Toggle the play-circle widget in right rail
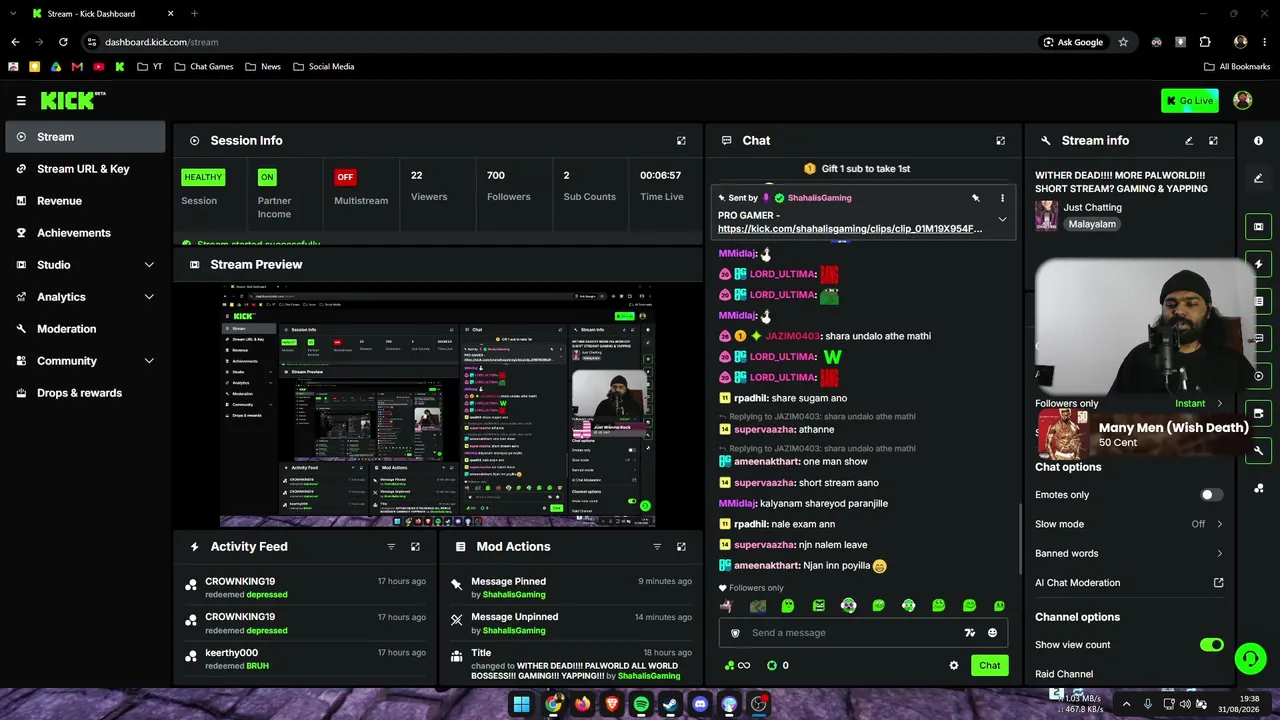 coord(1258,376)
